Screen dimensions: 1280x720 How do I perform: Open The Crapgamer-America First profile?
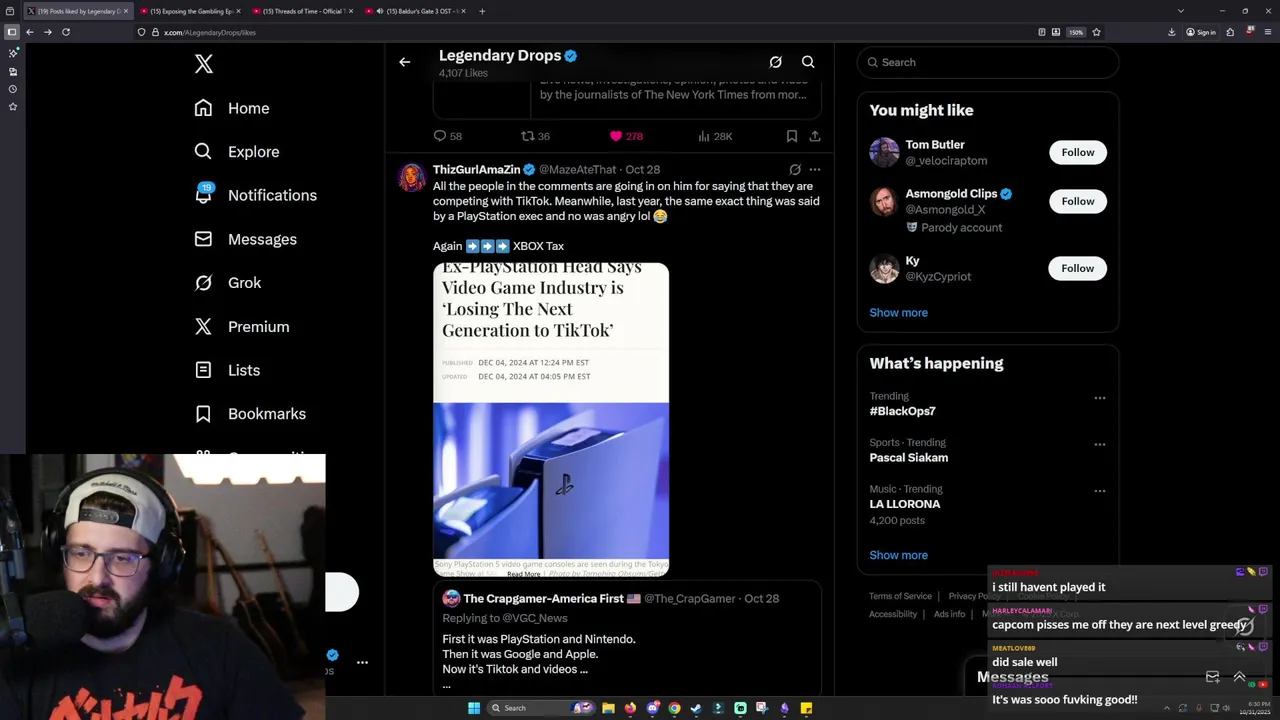point(543,598)
